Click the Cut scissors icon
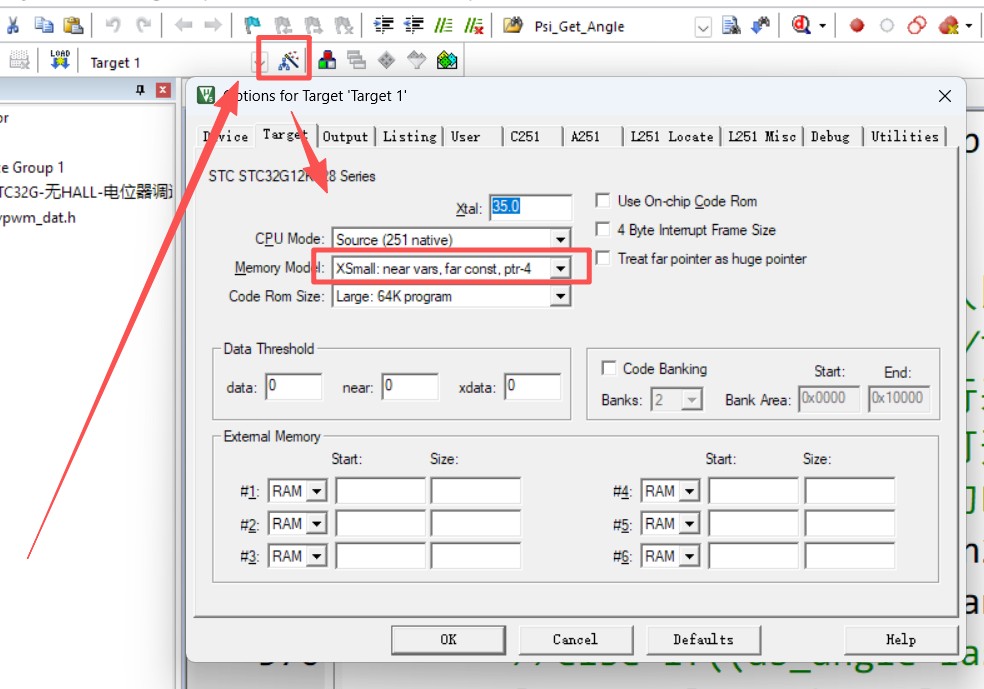Viewport: 984px width, 689px height. 13,25
